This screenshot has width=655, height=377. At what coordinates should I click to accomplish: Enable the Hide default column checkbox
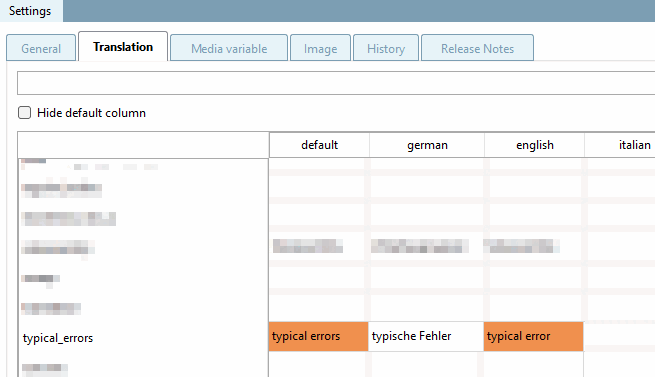pos(24,112)
